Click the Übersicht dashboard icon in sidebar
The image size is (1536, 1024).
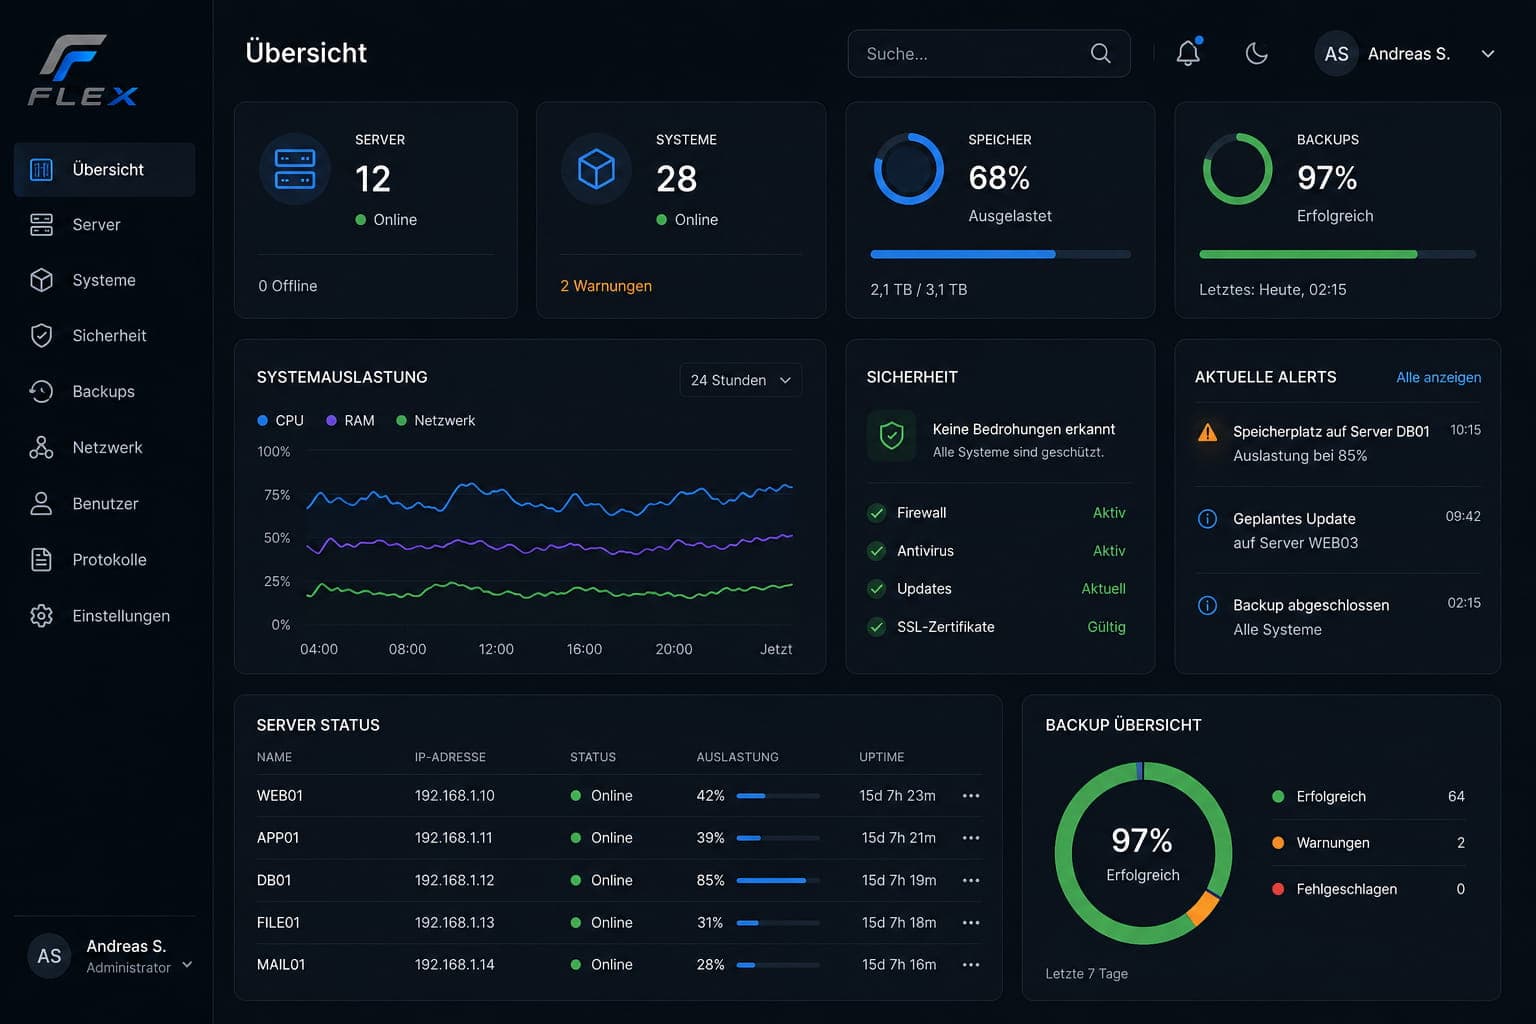(x=41, y=170)
